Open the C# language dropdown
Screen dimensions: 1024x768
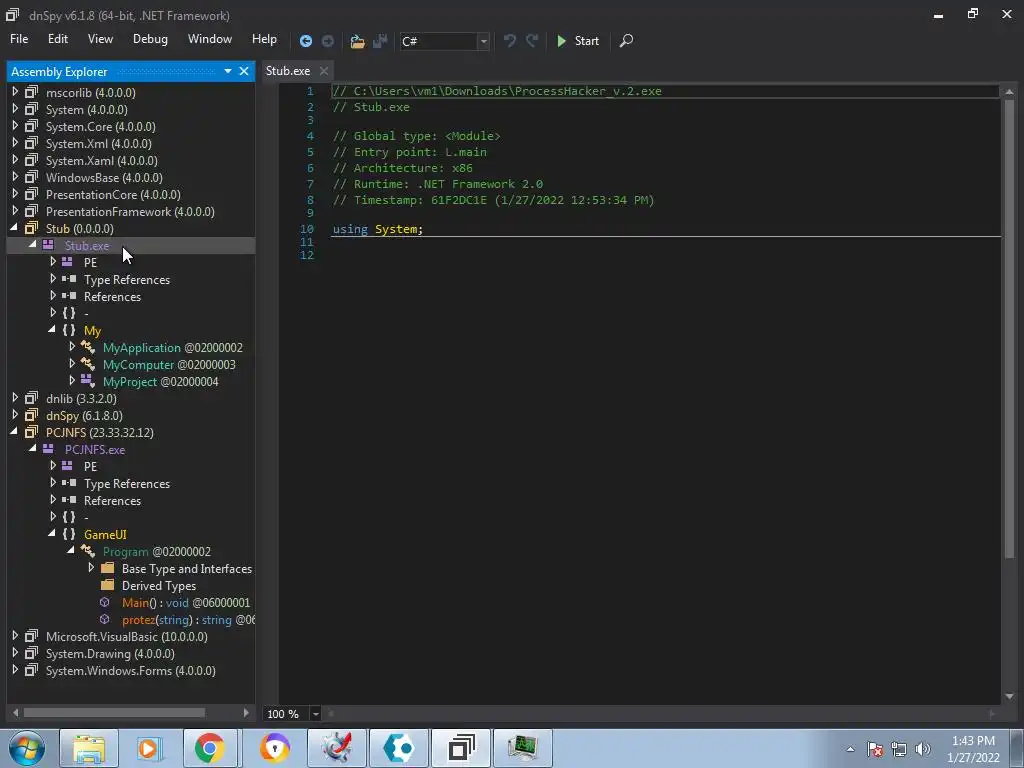484,41
